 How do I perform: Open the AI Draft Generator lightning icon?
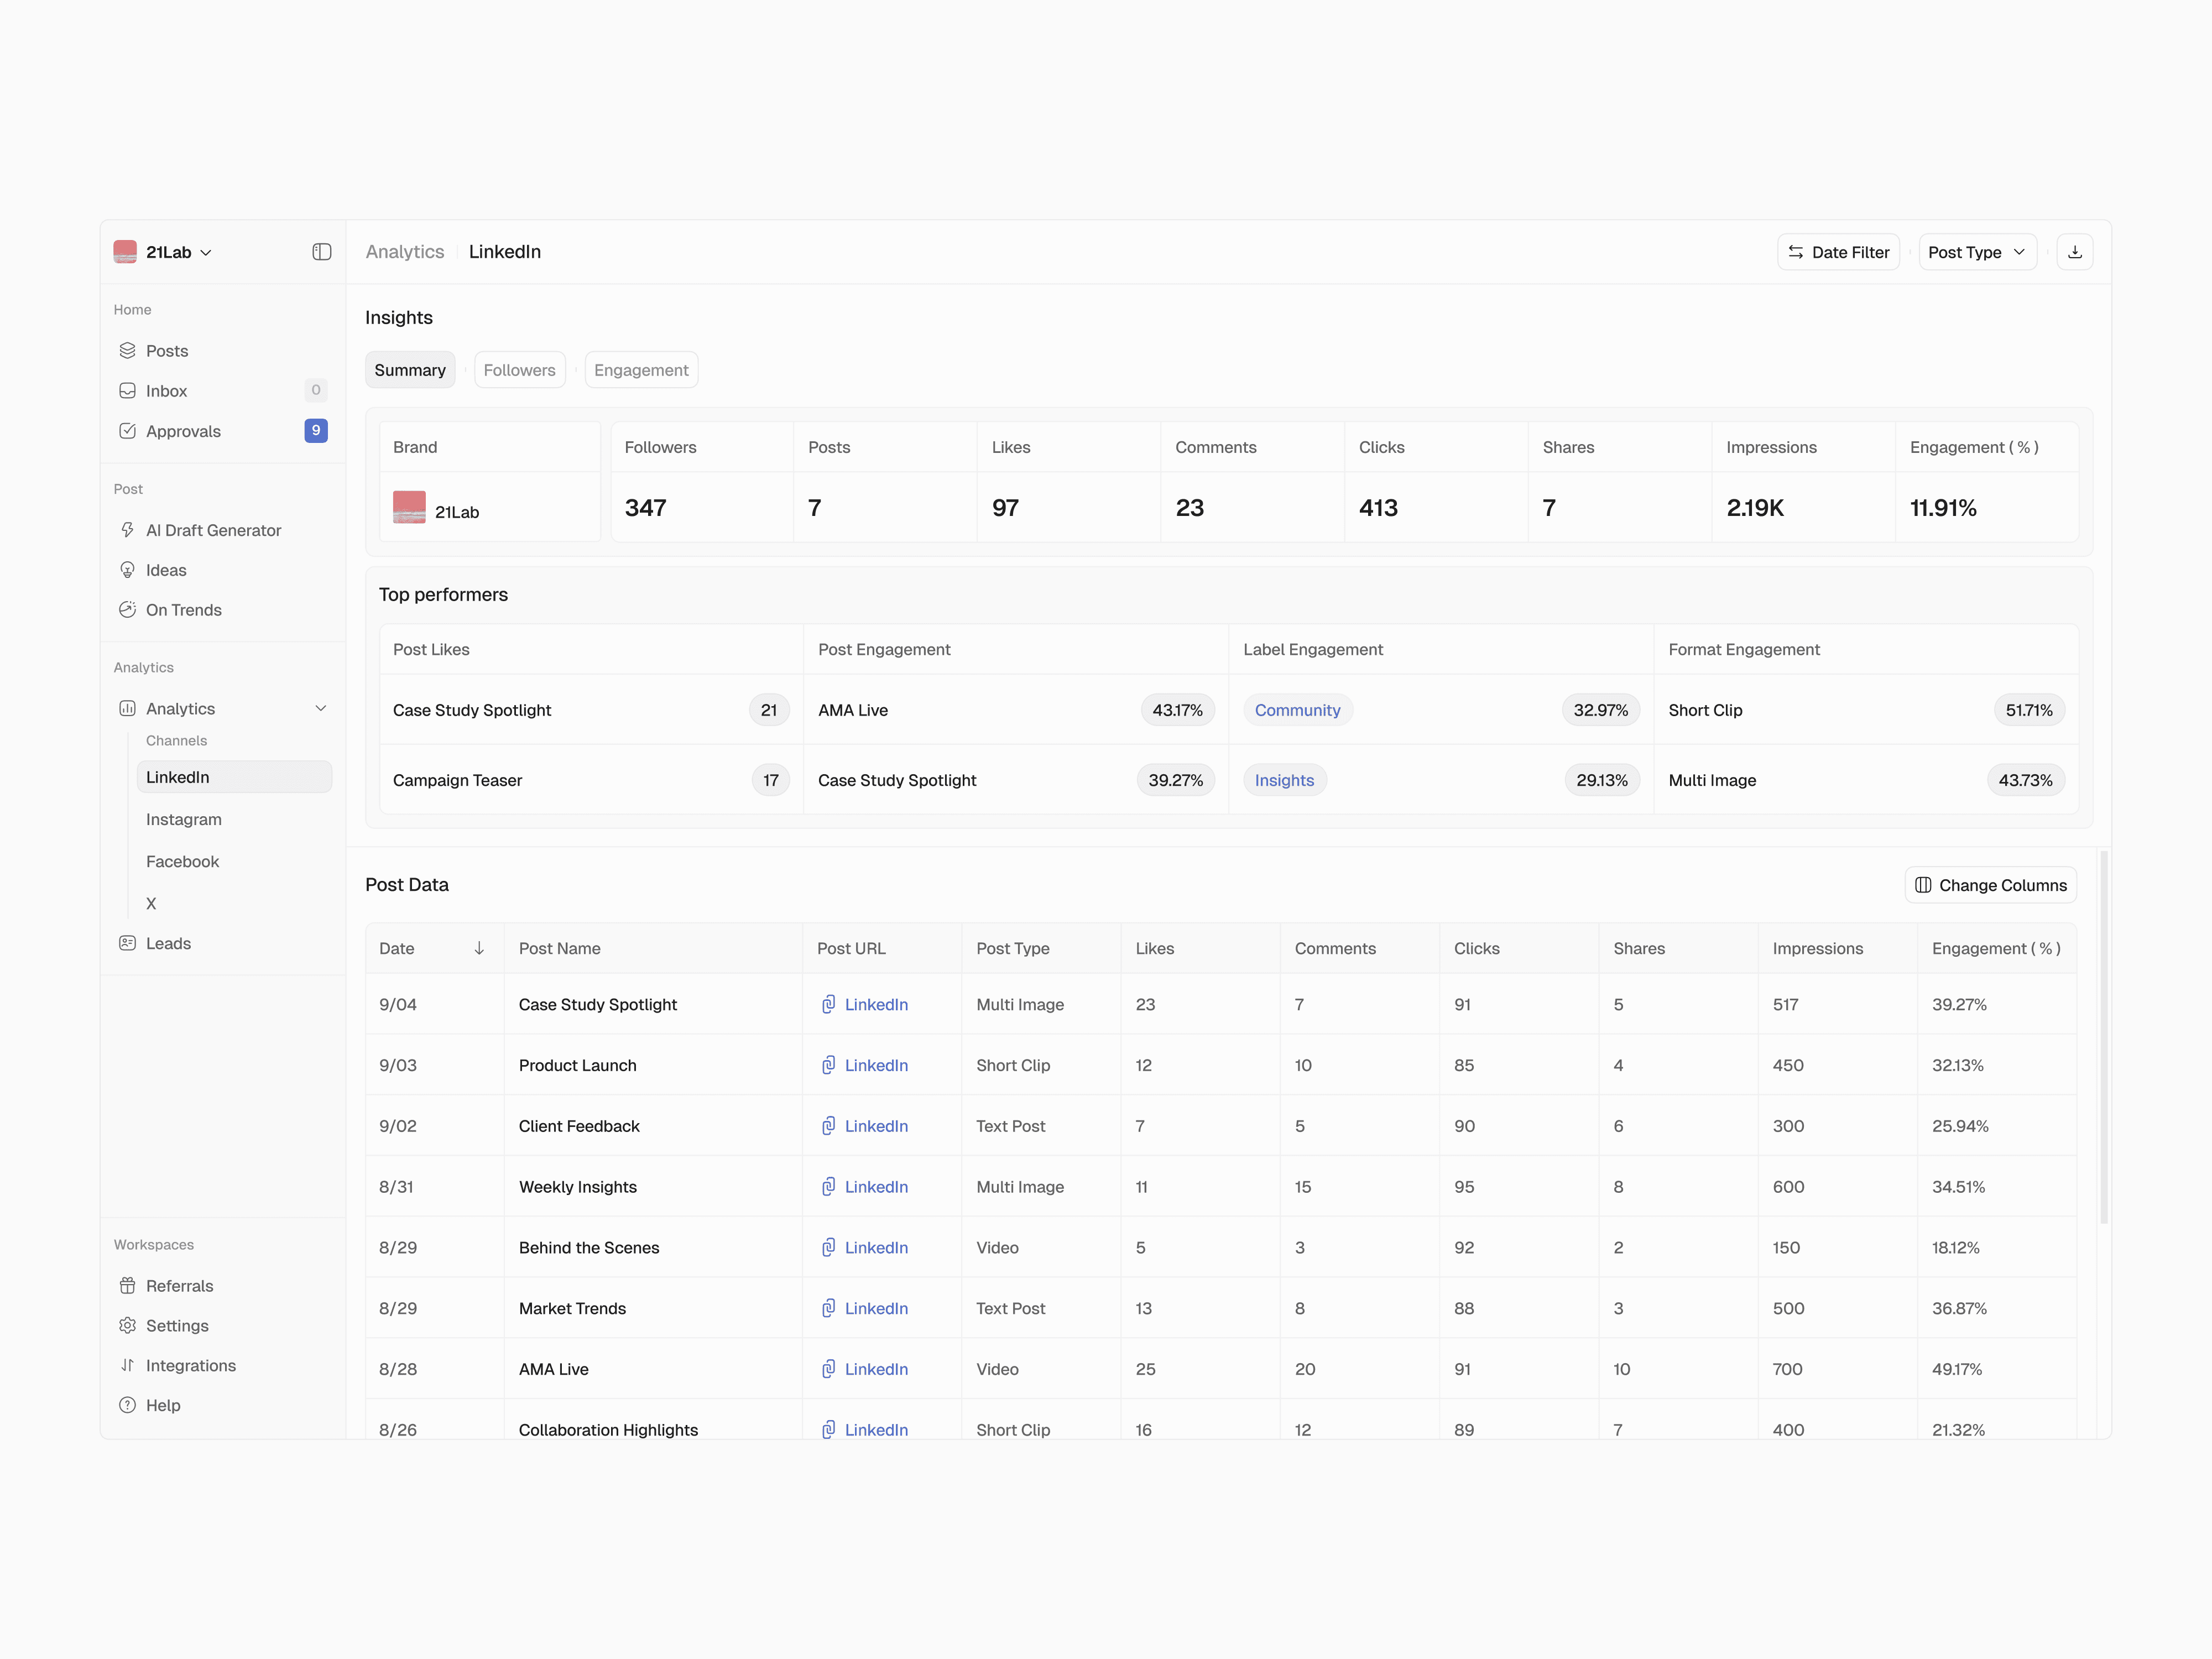point(127,530)
